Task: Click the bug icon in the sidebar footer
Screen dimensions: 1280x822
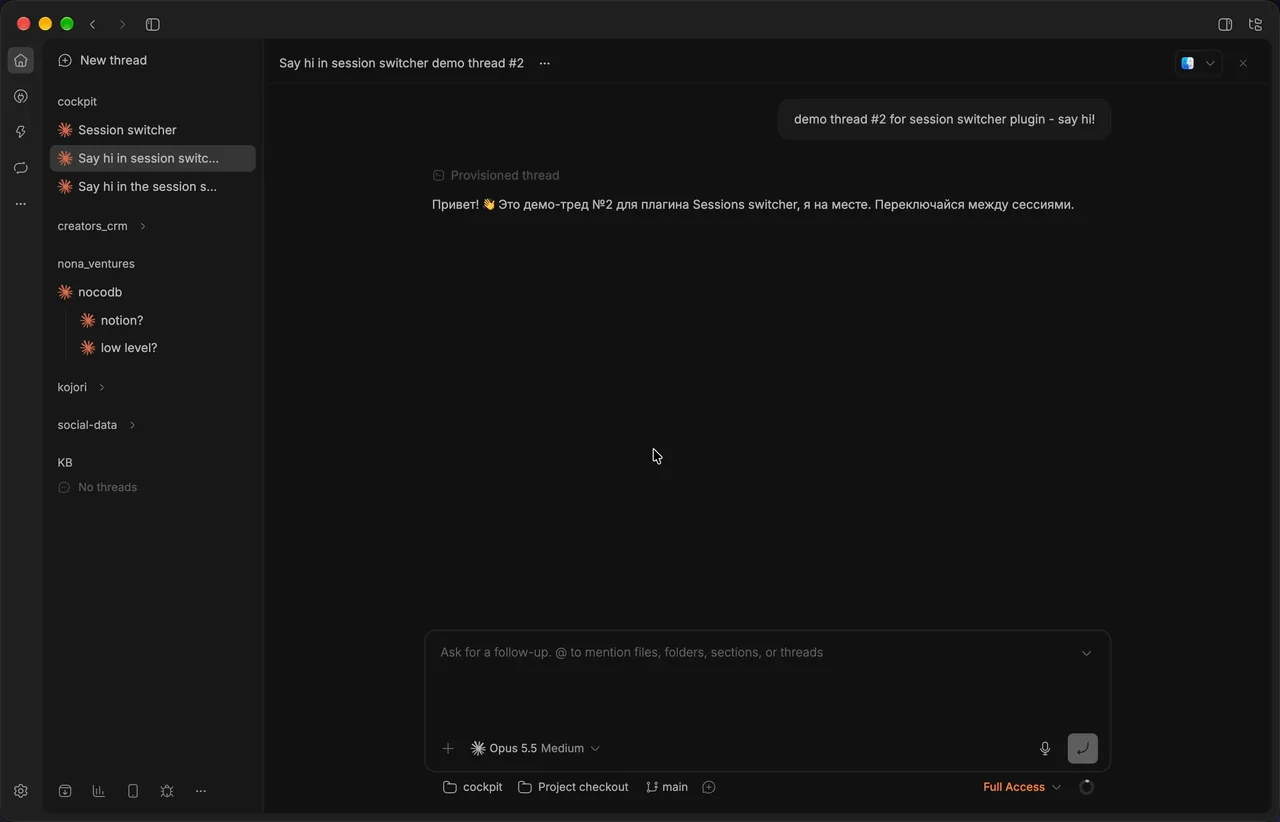Action: coord(167,791)
